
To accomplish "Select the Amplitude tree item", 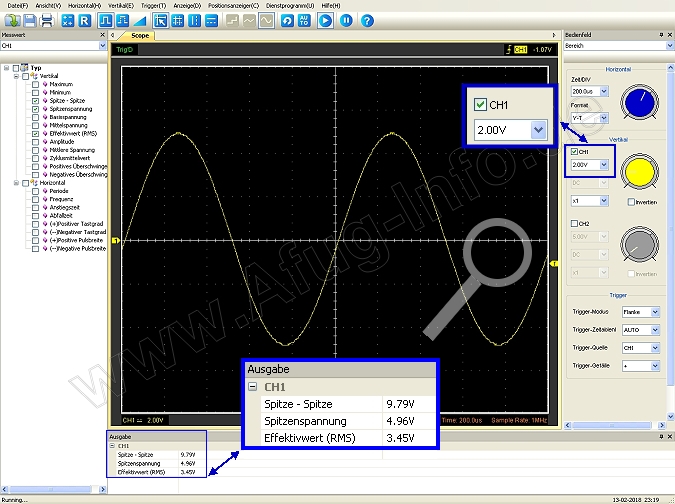I will point(62,142).
